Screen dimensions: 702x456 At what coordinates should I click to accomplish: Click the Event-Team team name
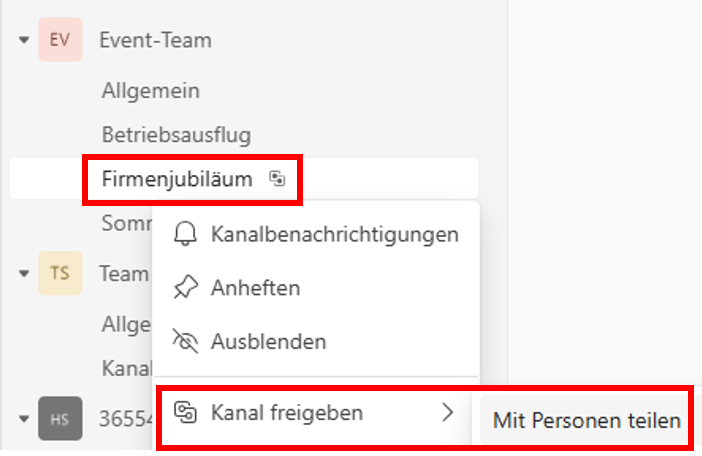point(155,40)
